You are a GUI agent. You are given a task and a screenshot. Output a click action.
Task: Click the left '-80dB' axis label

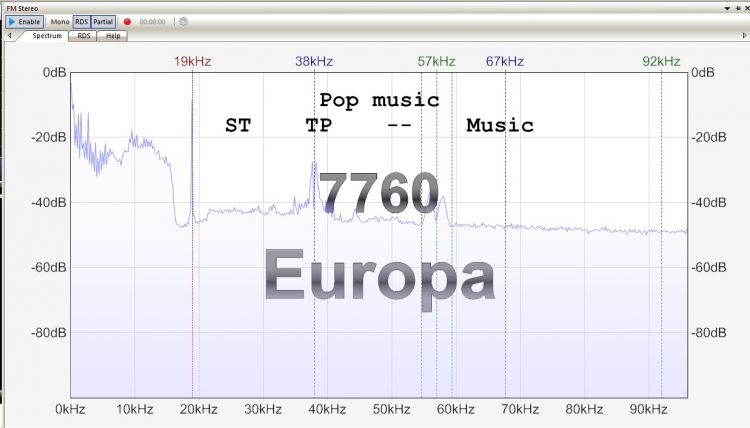tap(49, 332)
